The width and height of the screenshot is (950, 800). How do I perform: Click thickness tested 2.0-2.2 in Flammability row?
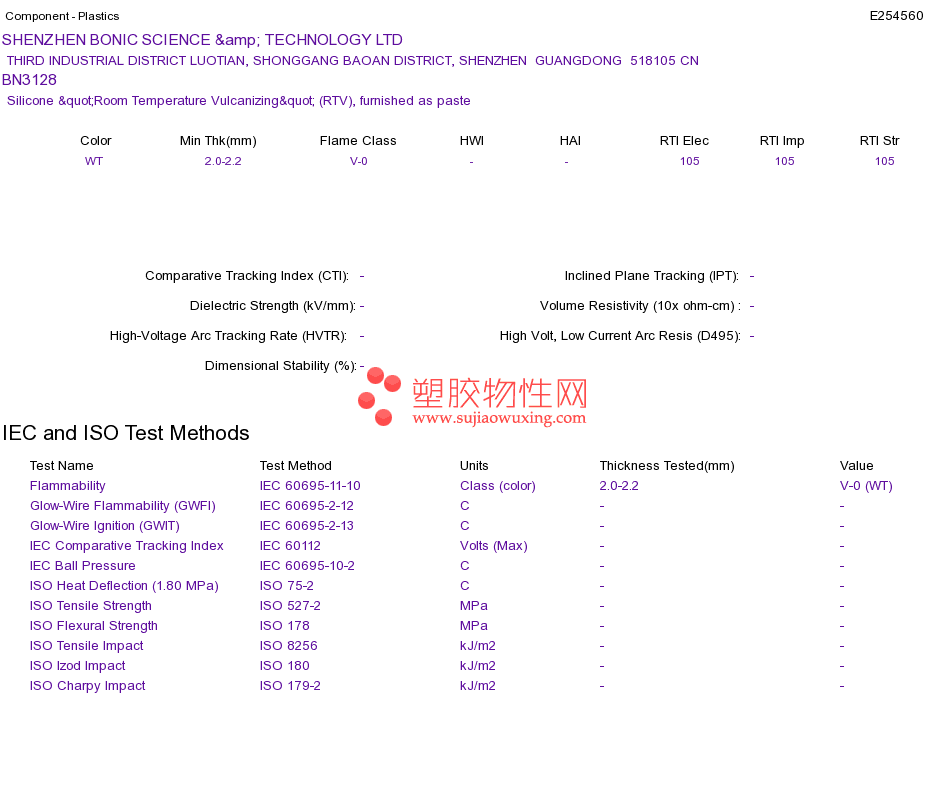(619, 485)
